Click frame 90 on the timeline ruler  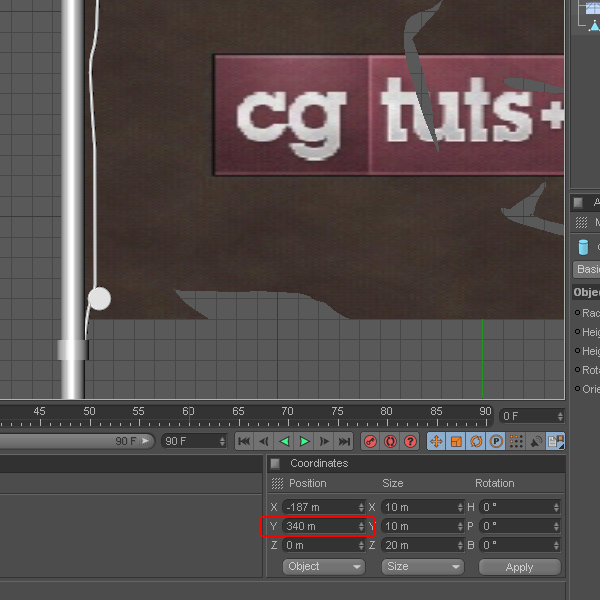click(x=486, y=411)
